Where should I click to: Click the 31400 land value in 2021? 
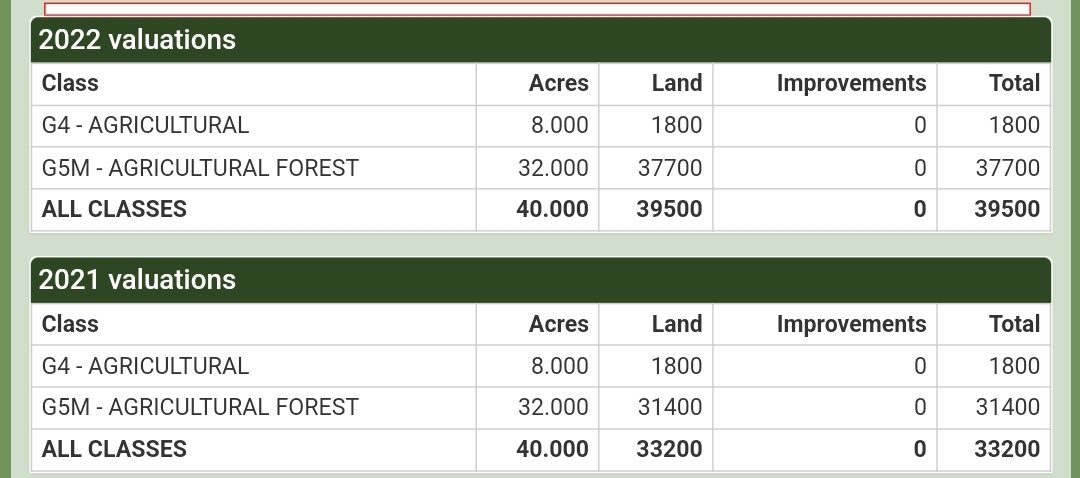(670, 407)
